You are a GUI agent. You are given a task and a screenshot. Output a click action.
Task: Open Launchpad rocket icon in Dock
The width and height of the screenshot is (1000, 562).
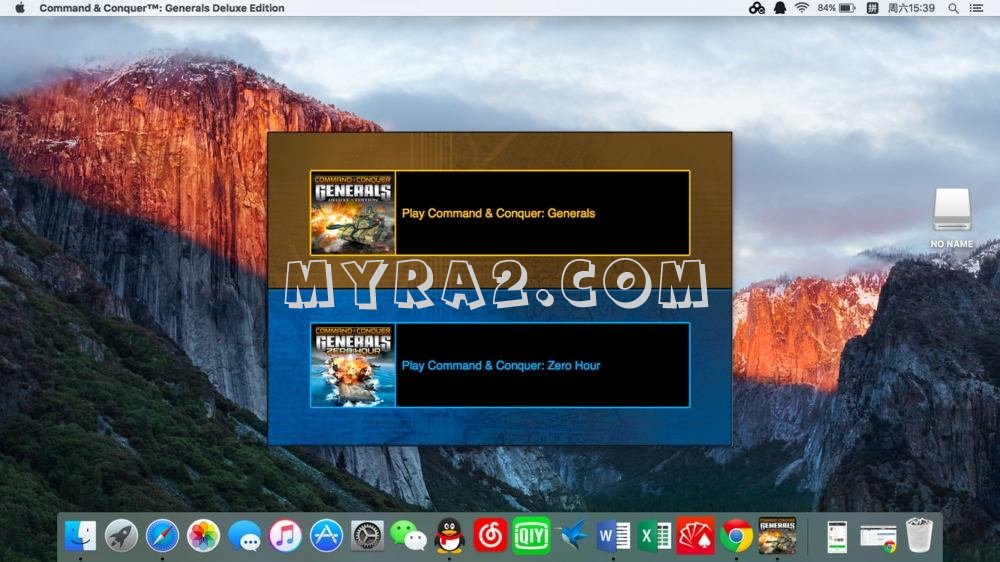[121, 536]
